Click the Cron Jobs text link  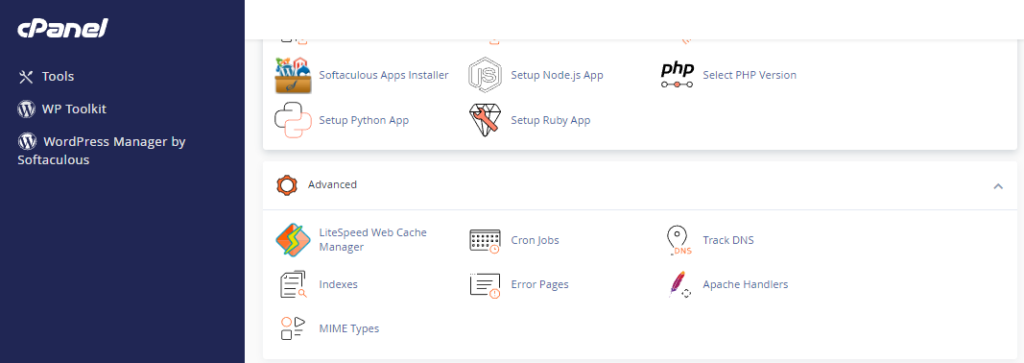(535, 240)
